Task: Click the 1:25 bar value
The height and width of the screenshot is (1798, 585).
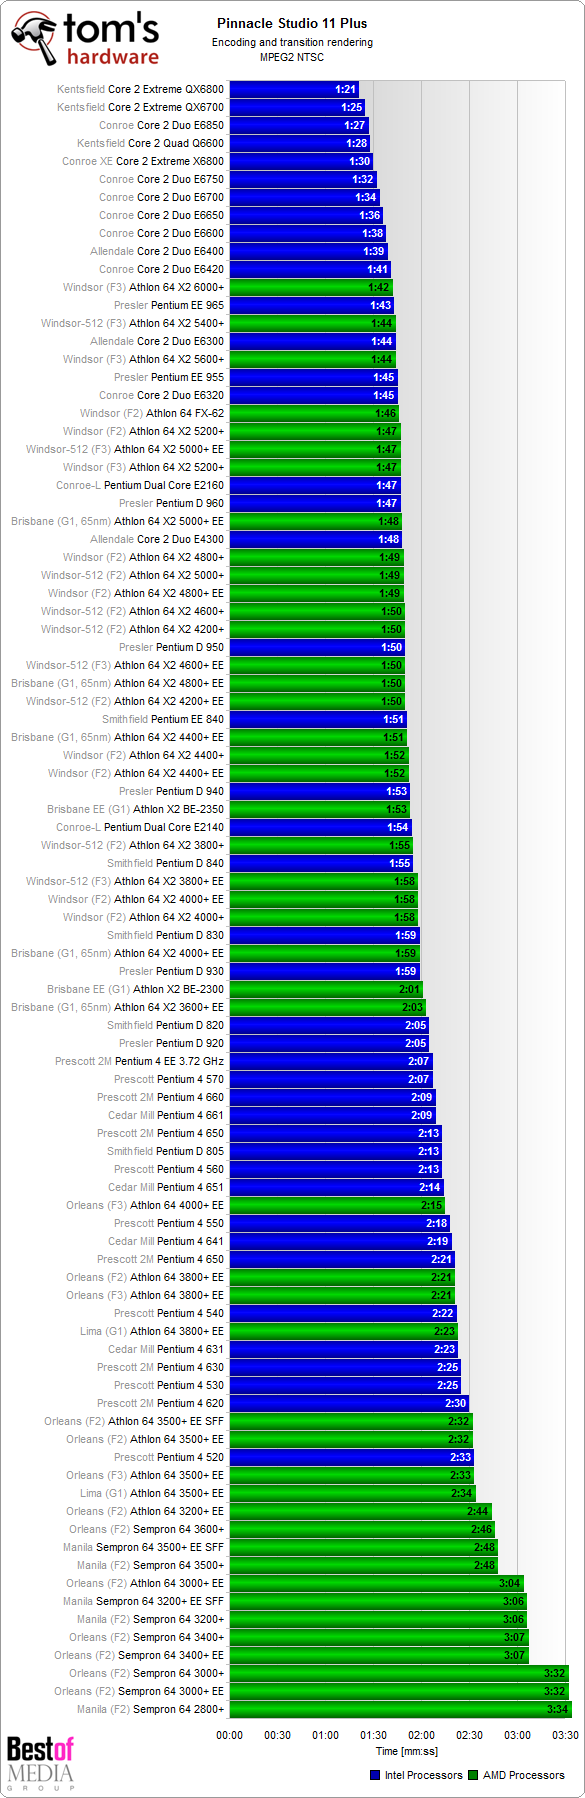Action: (352, 107)
